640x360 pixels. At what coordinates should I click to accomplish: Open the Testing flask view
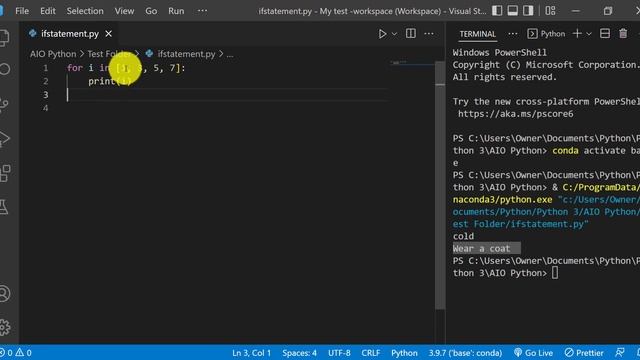[x=4, y=207]
